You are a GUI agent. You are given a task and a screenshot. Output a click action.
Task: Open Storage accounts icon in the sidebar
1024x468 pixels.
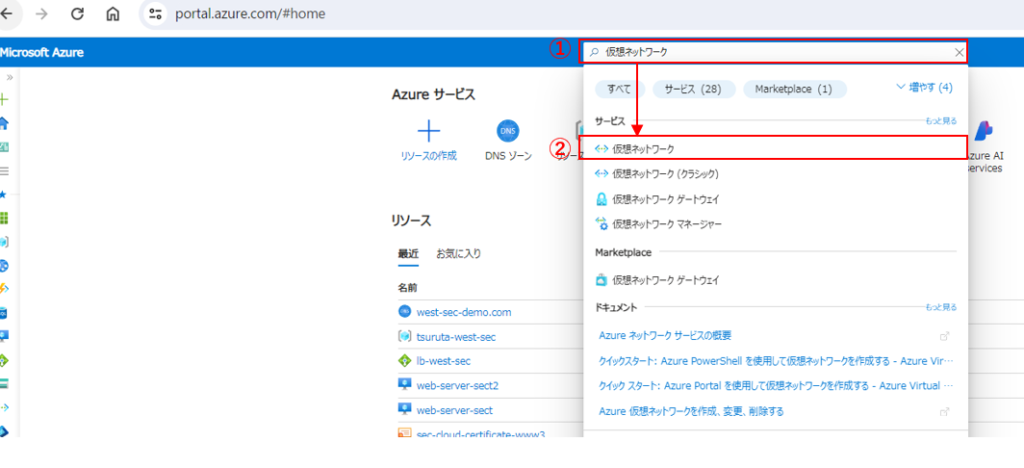4,384
